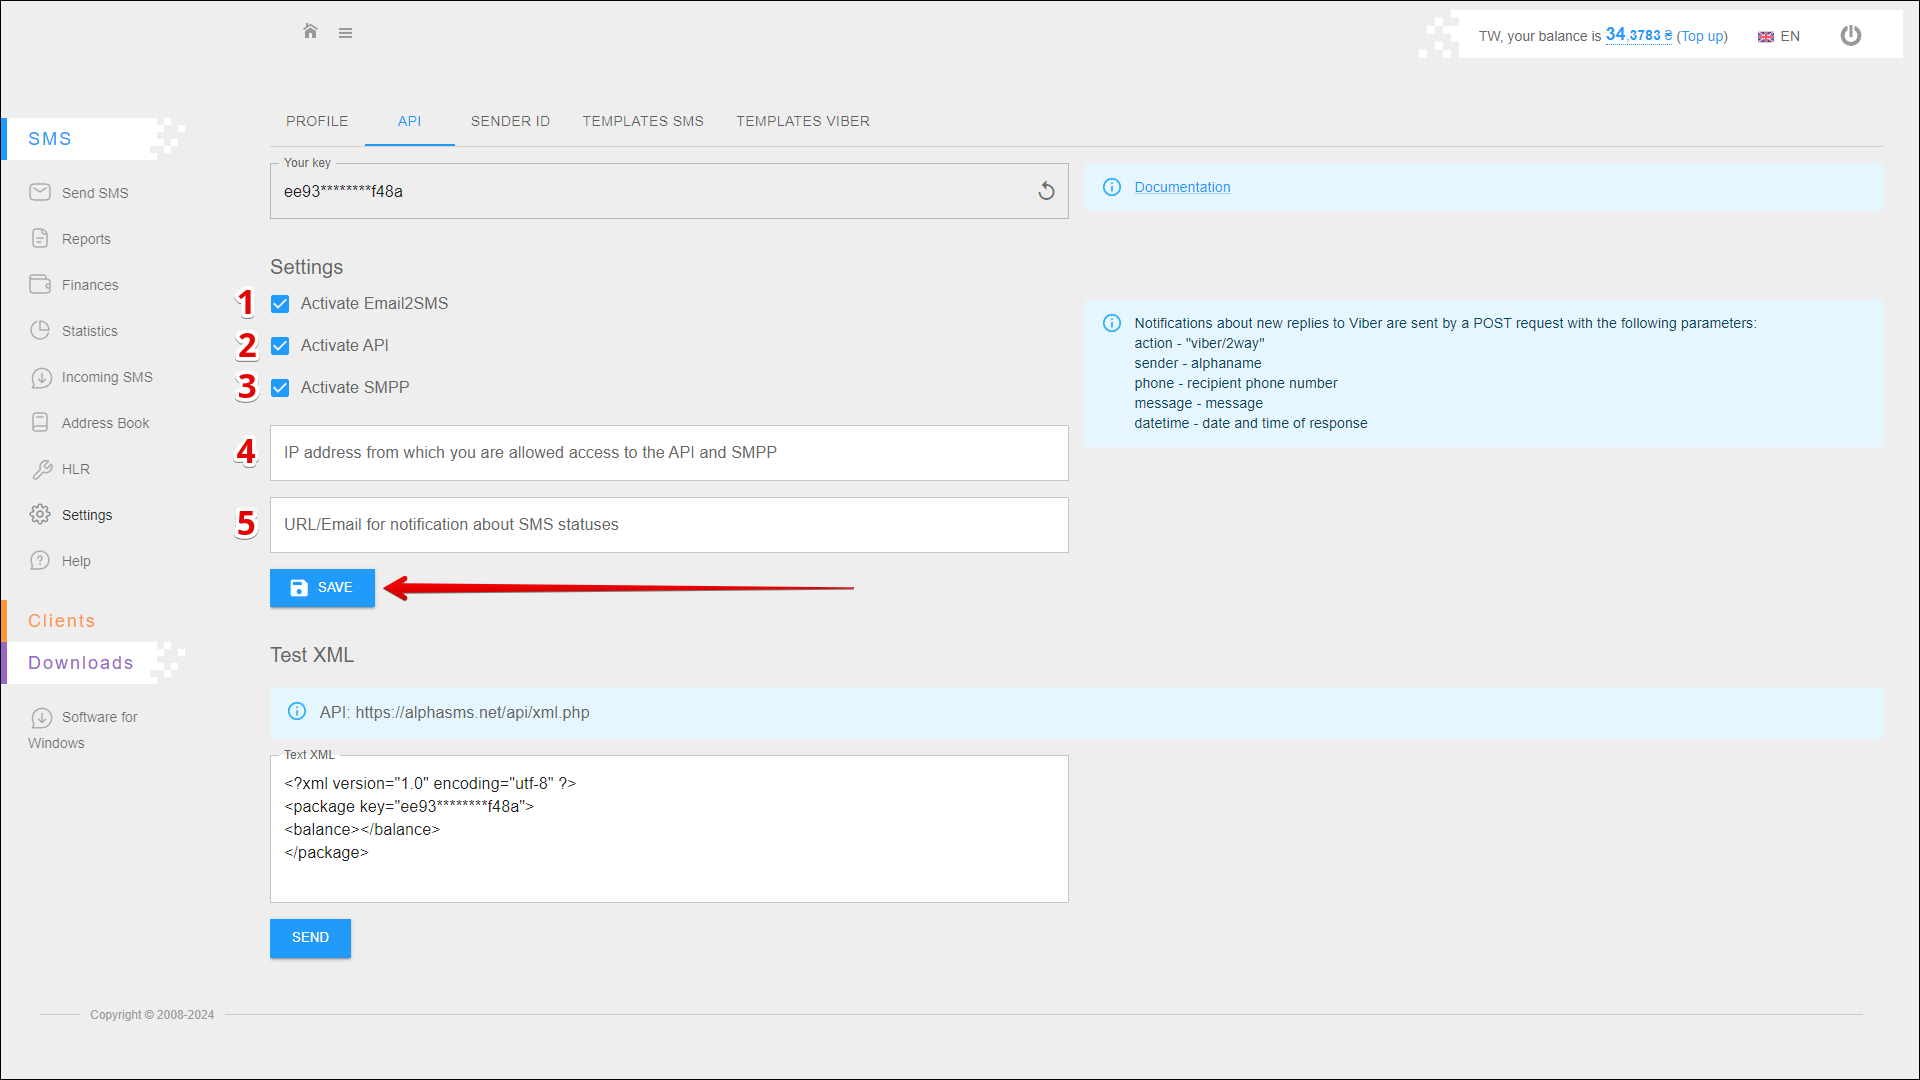The width and height of the screenshot is (1920, 1080).
Task: Regenerate API key with the refresh icon
Action: pos(1046,191)
